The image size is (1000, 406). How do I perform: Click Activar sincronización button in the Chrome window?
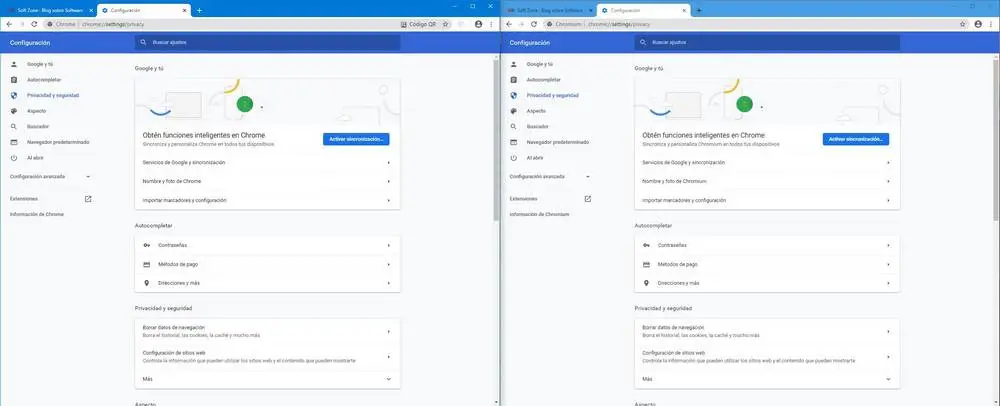tap(356, 139)
